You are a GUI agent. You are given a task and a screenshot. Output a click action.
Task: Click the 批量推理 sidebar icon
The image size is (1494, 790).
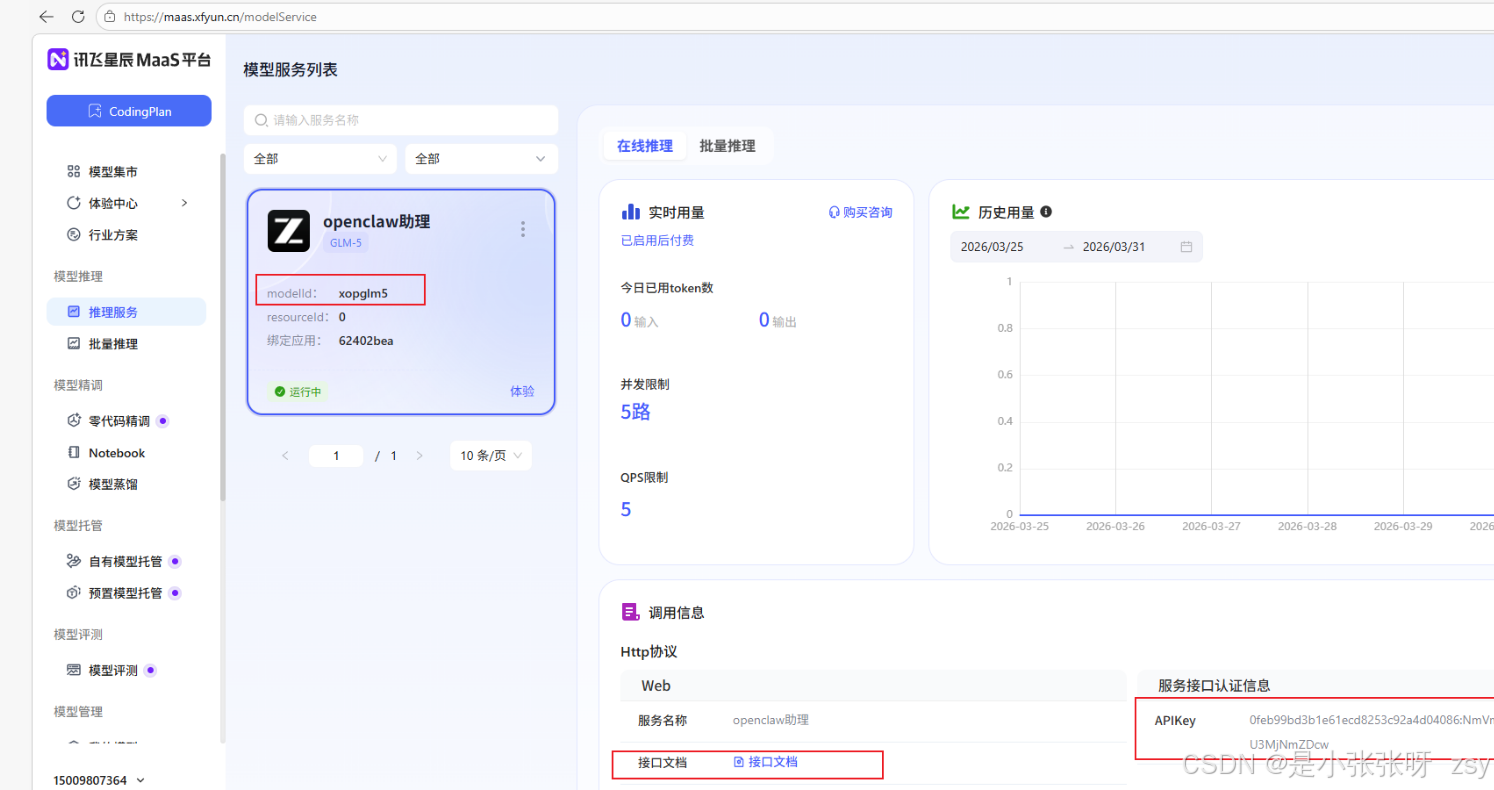click(73, 343)
